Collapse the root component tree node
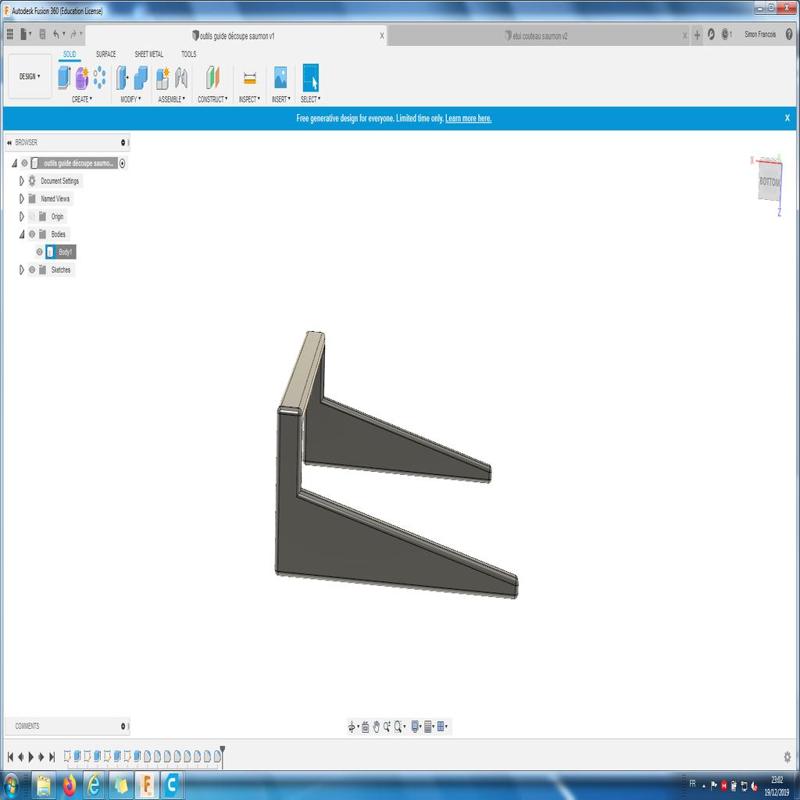 click(14, 163)
